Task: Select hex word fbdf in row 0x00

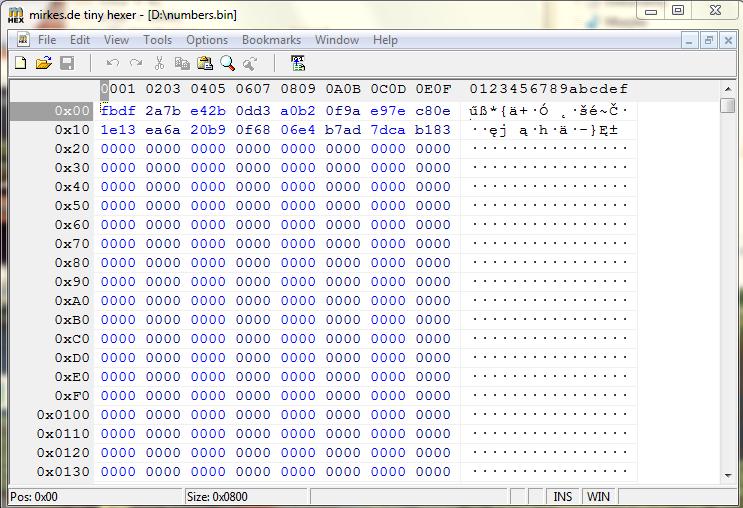Action: click(118, 111)
